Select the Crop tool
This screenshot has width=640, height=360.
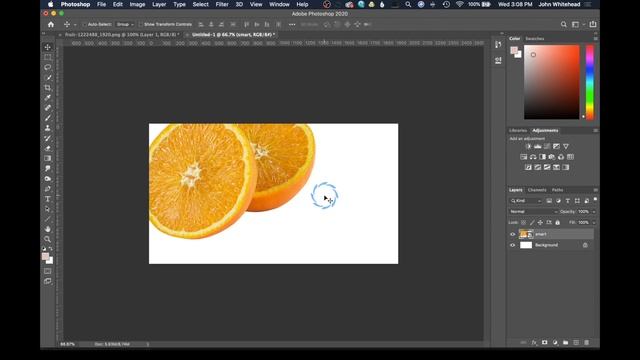[x=48, y=88]
